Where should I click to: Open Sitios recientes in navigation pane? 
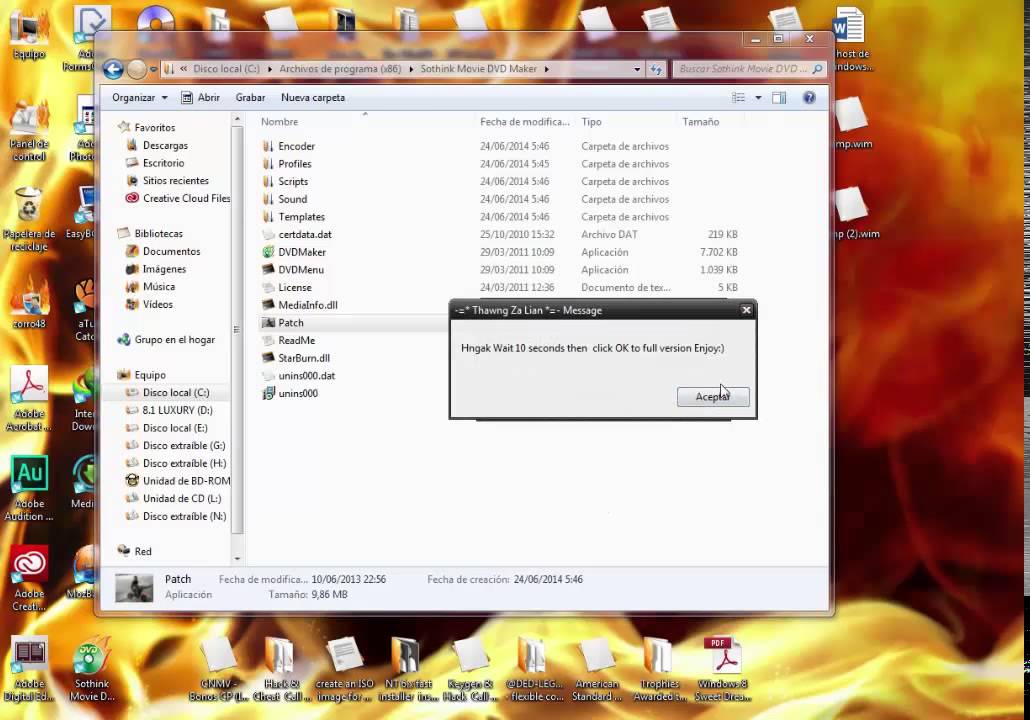coord(175,181)
